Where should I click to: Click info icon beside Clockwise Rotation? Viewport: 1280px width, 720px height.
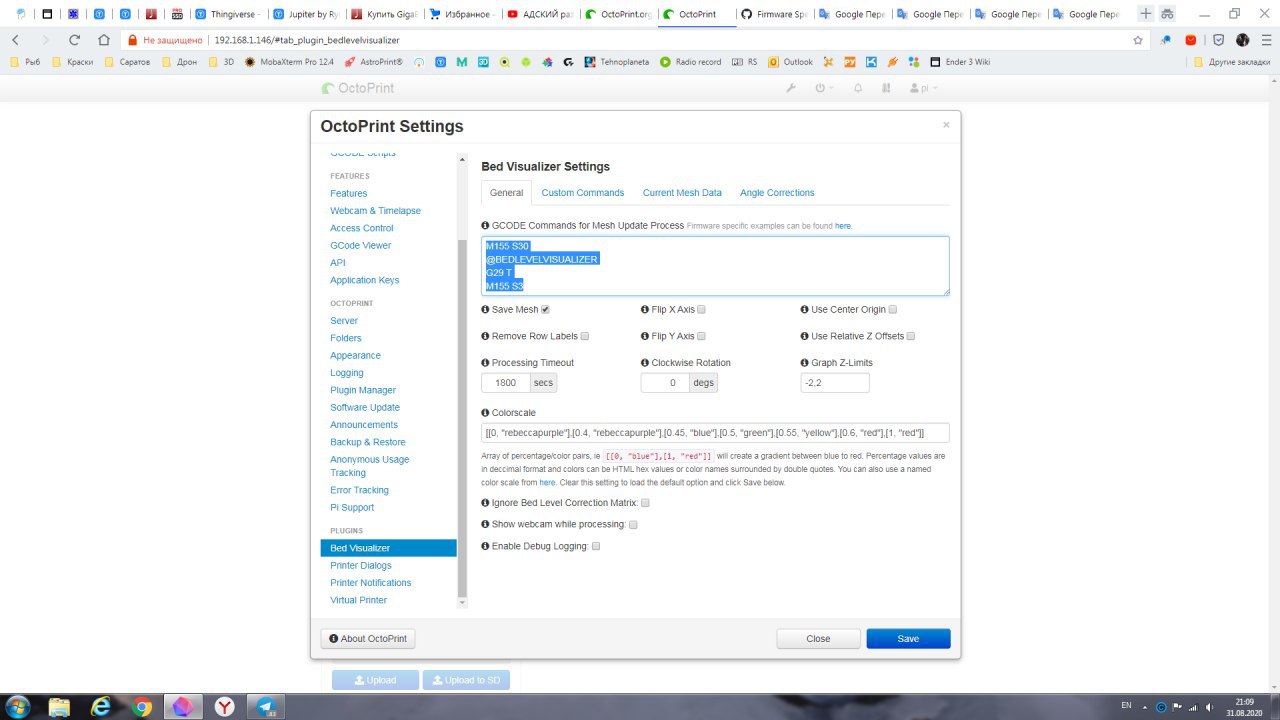point(644,363)
